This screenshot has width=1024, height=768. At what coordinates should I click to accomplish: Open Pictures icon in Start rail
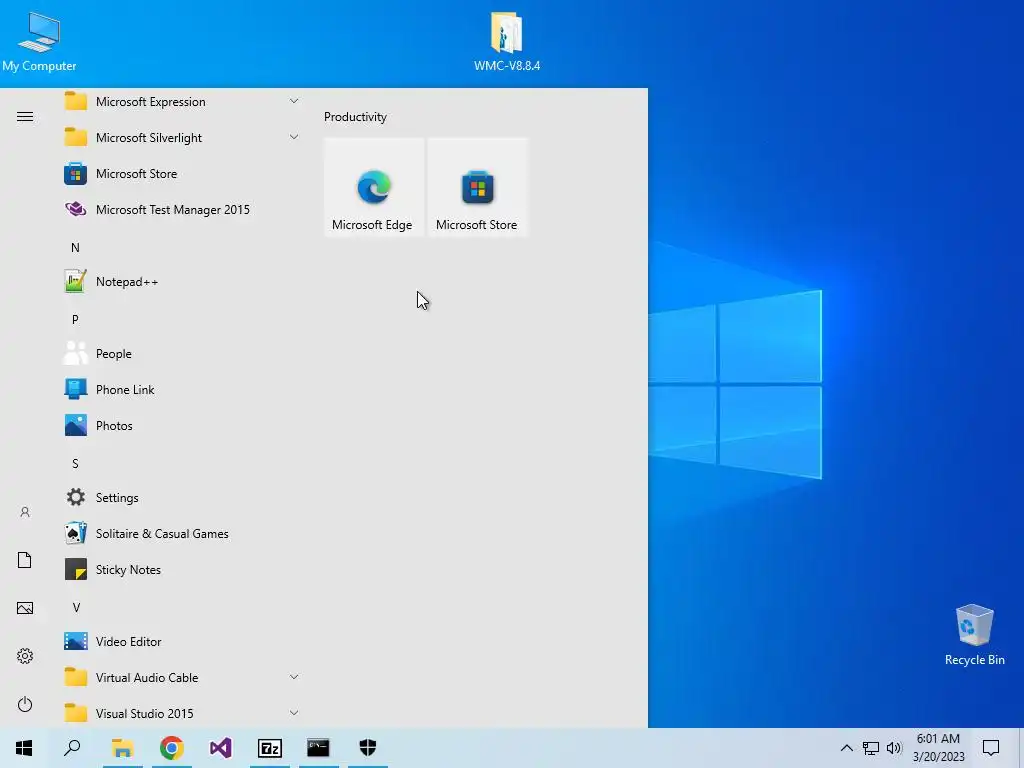coord(25,608)
